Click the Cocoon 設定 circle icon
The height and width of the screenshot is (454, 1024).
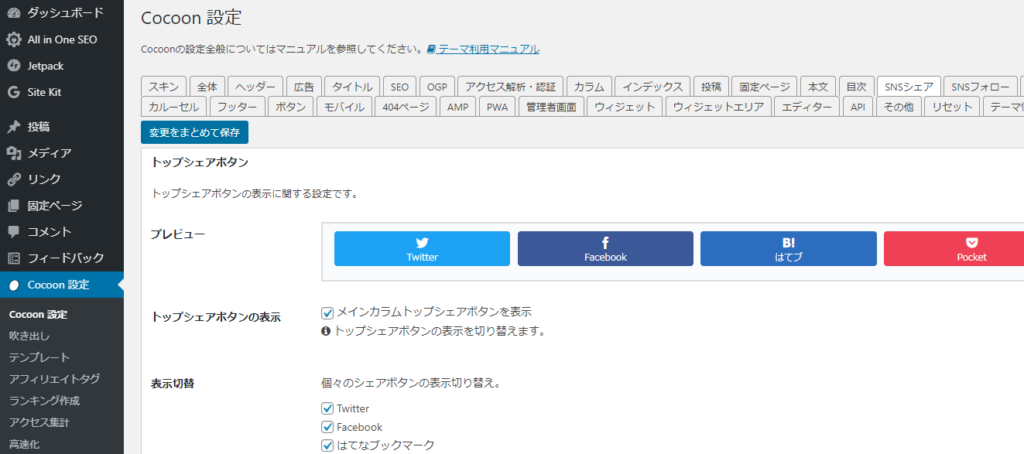pos(14,285)
